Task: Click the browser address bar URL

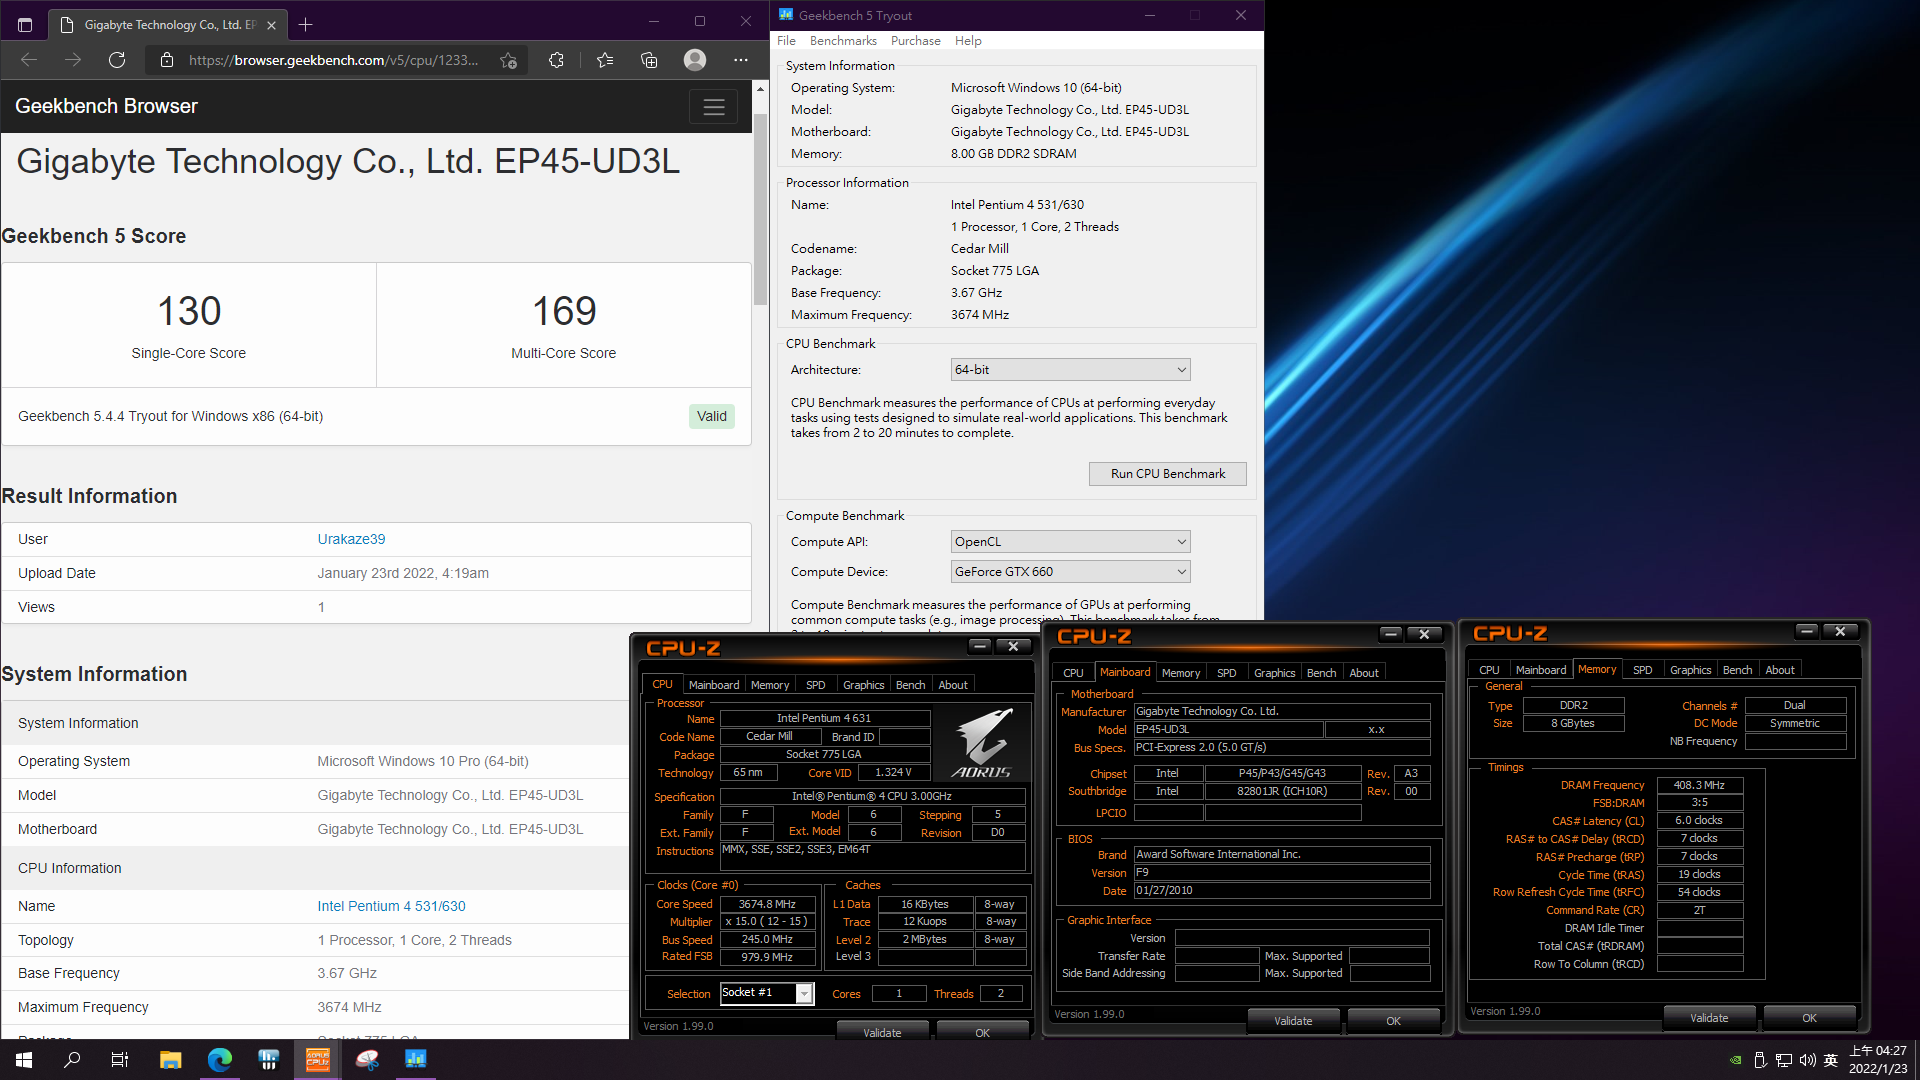Action: click(x=333, y=60)
